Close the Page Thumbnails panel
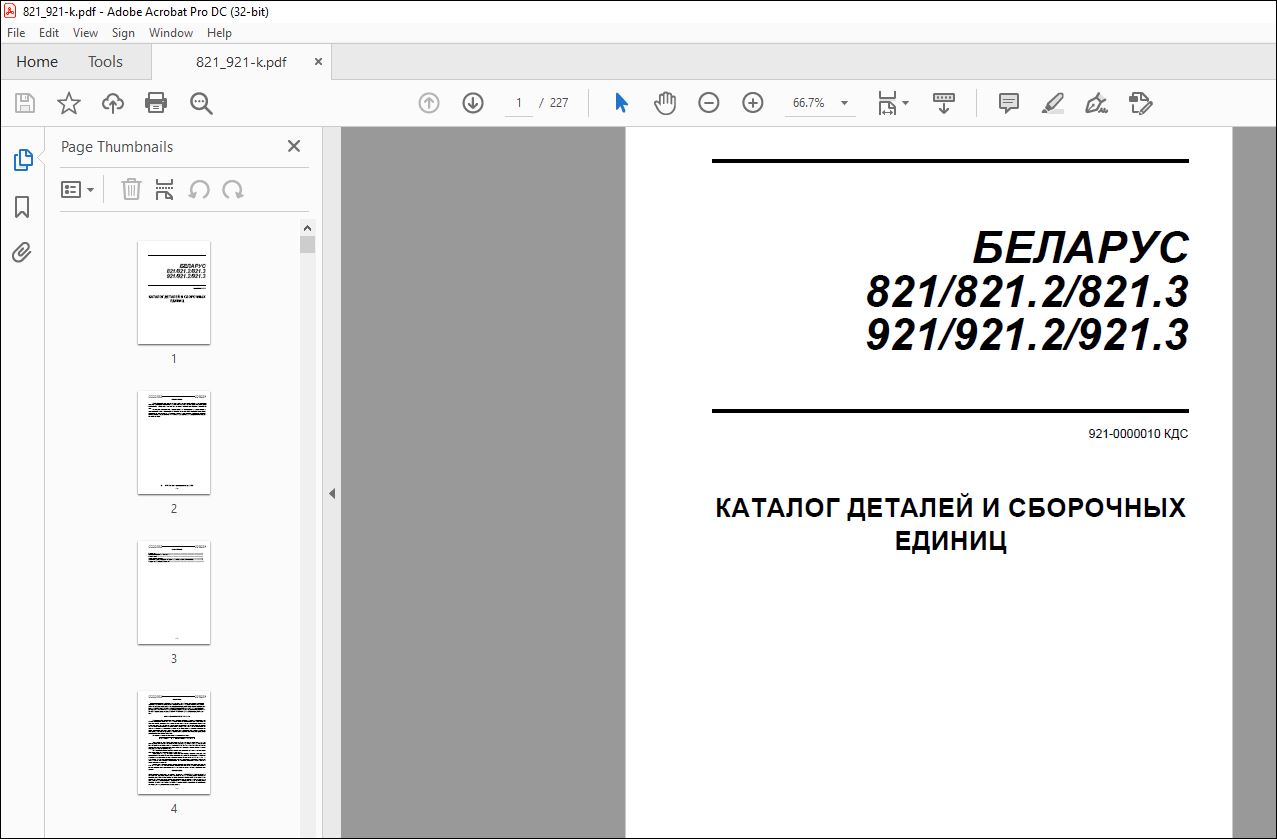This screenshot has height=839, width=1277. (294, 146)
